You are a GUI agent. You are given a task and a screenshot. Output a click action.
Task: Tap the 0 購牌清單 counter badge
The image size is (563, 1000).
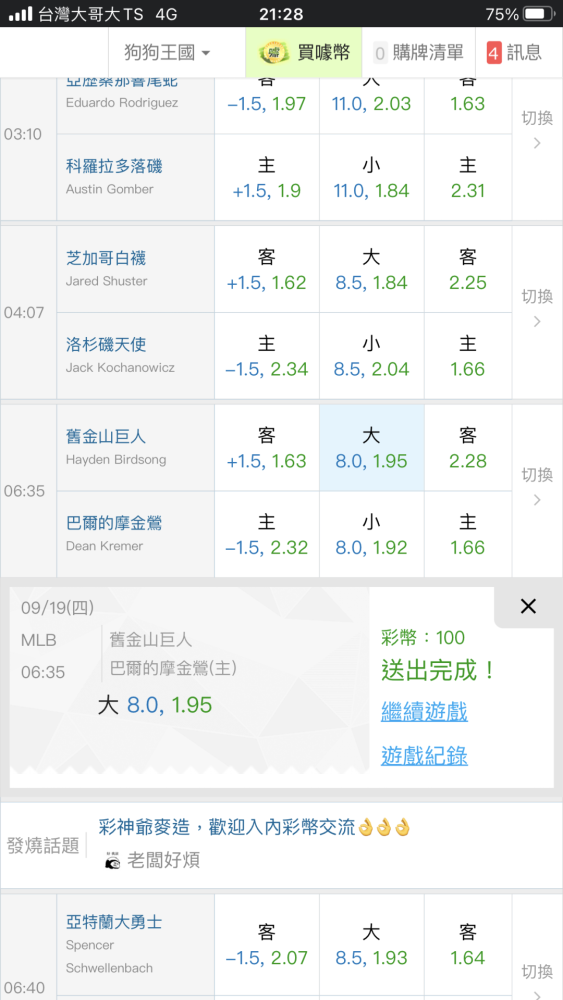point(381,53)
